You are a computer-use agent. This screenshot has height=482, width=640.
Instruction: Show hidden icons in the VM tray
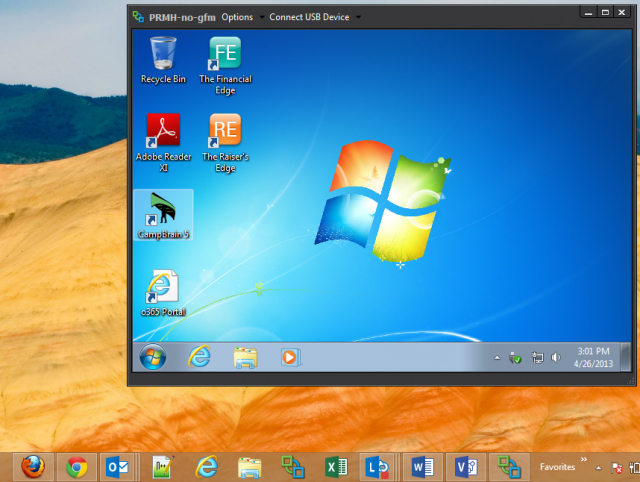(x=497, y=358)
